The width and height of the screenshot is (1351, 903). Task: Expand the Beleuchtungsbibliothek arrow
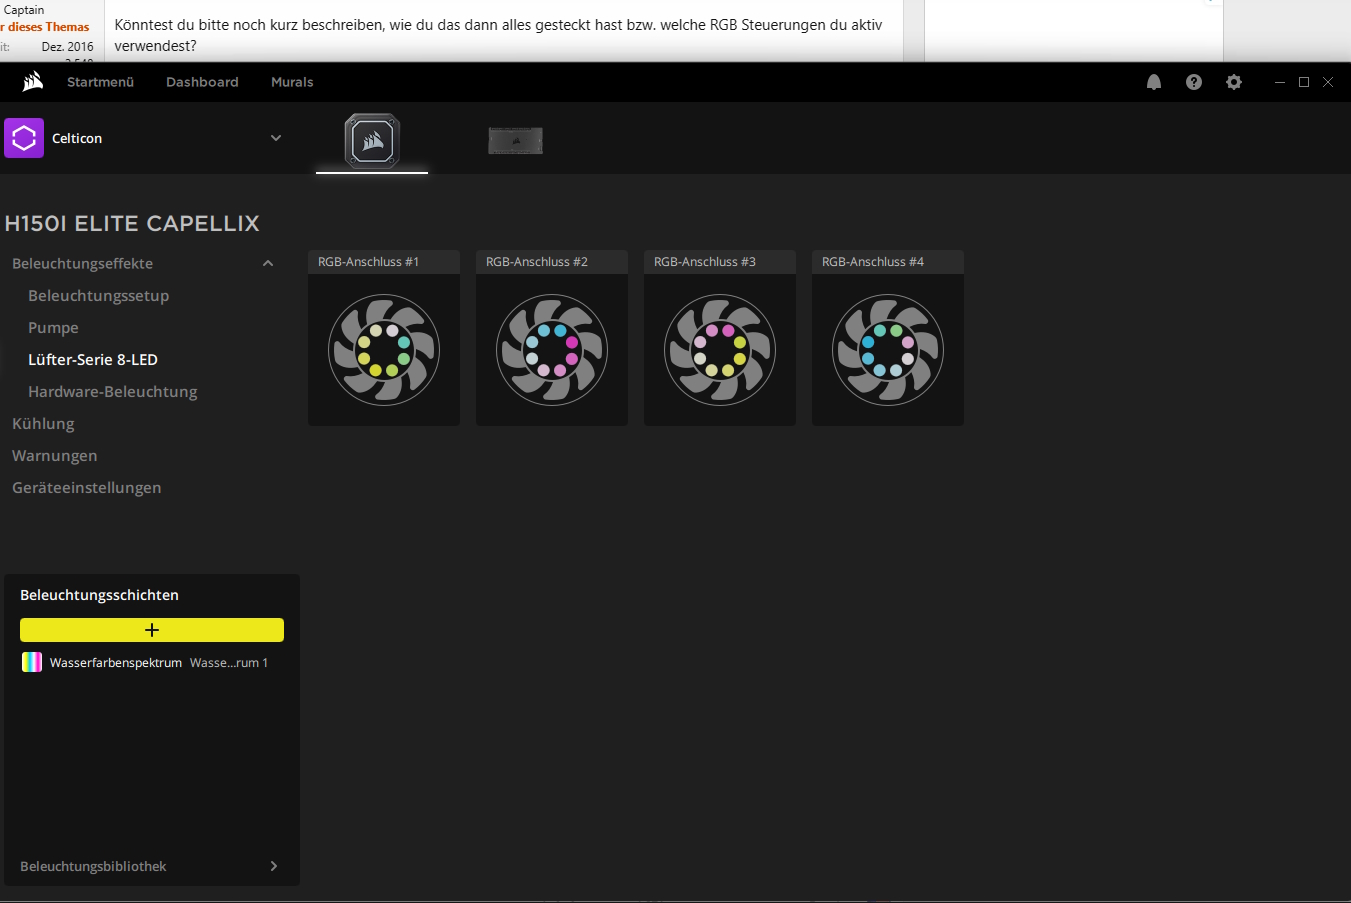(274, 866)
